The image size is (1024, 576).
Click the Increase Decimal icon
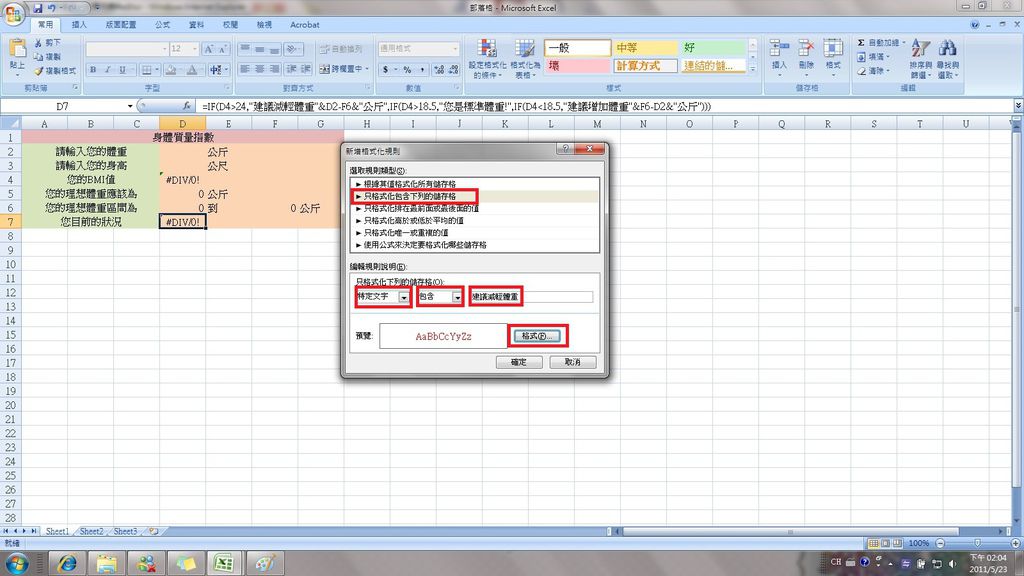(x=438, y=69)
